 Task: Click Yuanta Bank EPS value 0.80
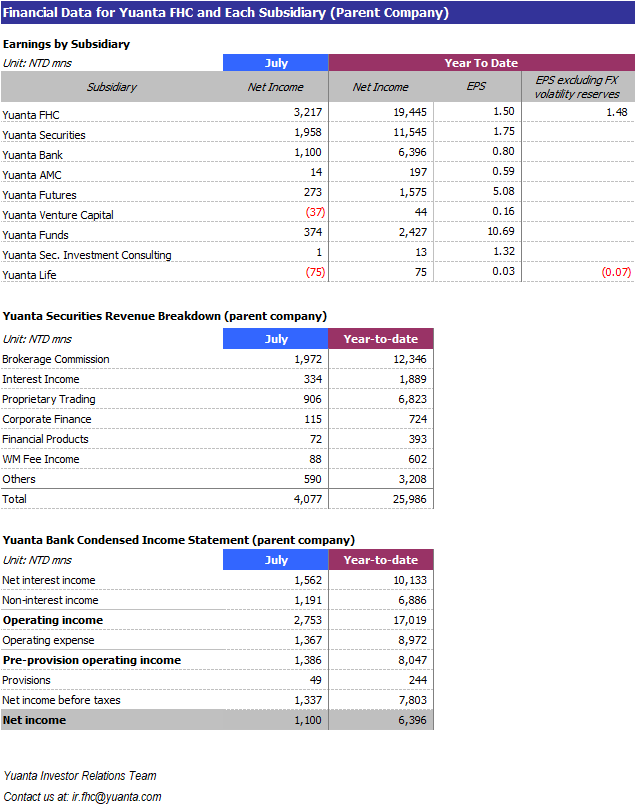point(503,151)
